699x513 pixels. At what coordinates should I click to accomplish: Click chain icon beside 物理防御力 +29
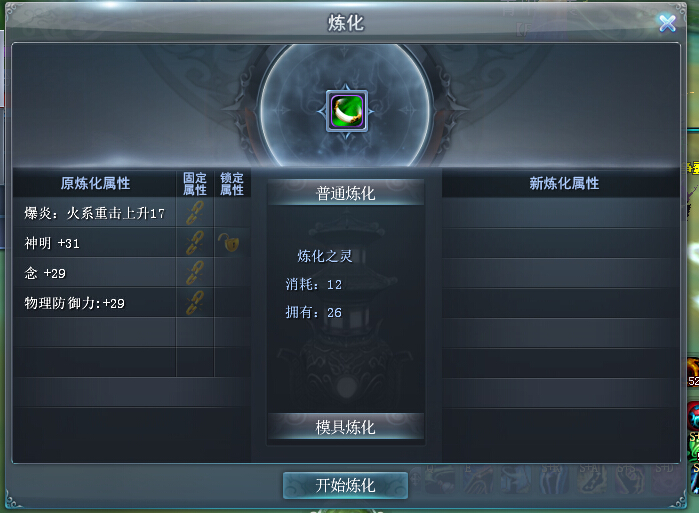pos(195,303)
